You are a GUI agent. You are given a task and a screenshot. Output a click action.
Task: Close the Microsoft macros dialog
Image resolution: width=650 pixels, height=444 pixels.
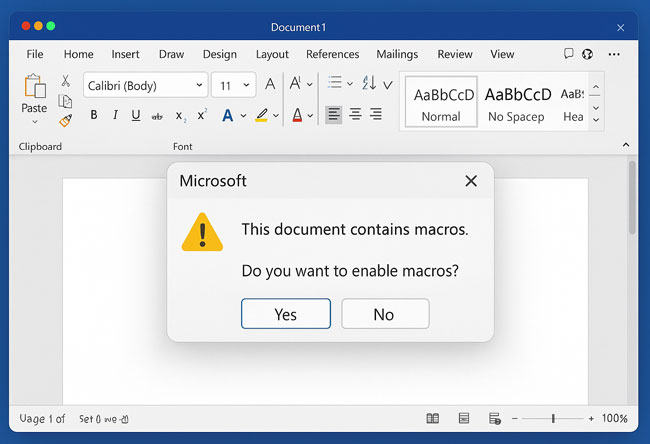[x=471, y=181]
